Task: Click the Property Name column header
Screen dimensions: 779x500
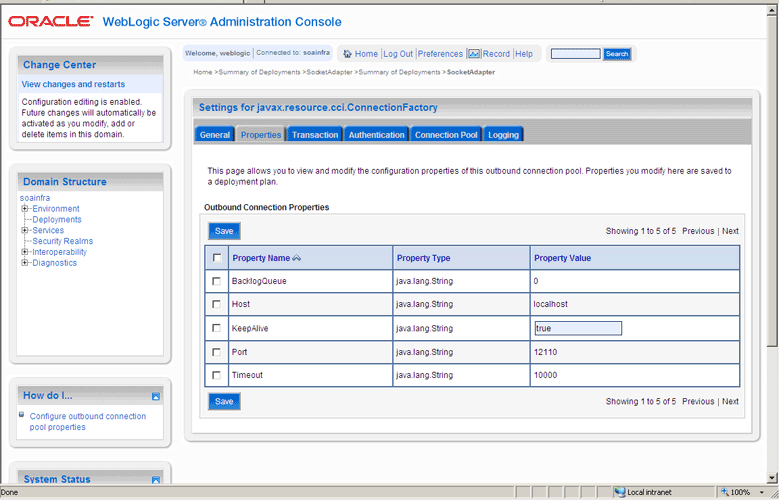Action: [x=261, y=258]
